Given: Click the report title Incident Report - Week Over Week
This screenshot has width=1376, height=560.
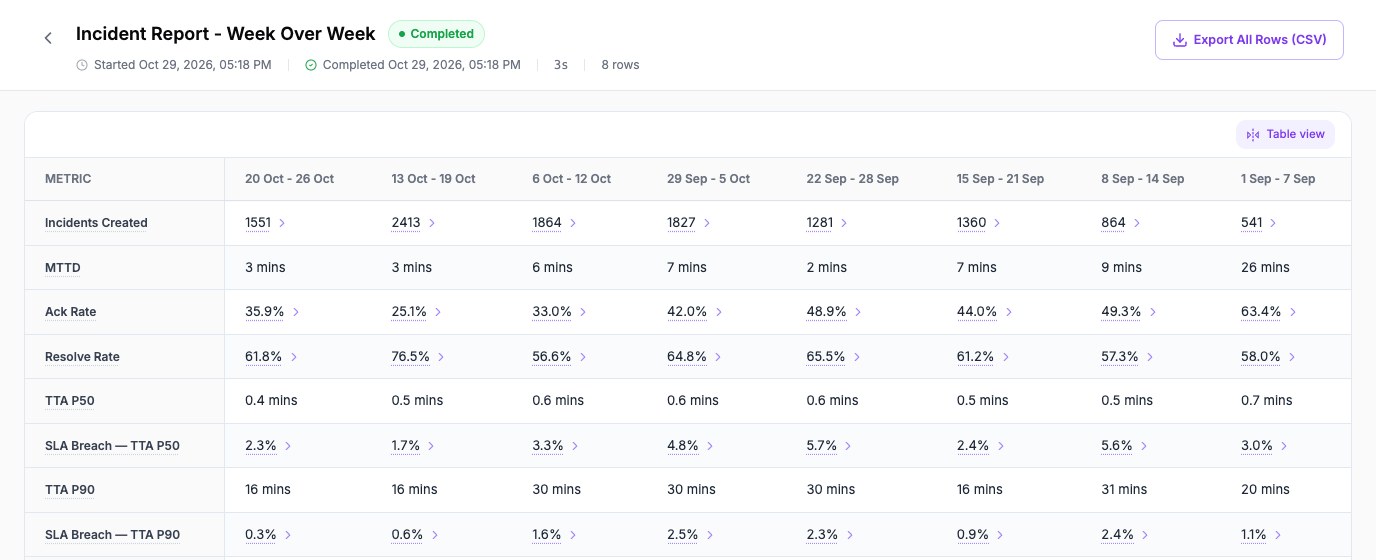Looking at the screenshot, I should tap(226, 34).
